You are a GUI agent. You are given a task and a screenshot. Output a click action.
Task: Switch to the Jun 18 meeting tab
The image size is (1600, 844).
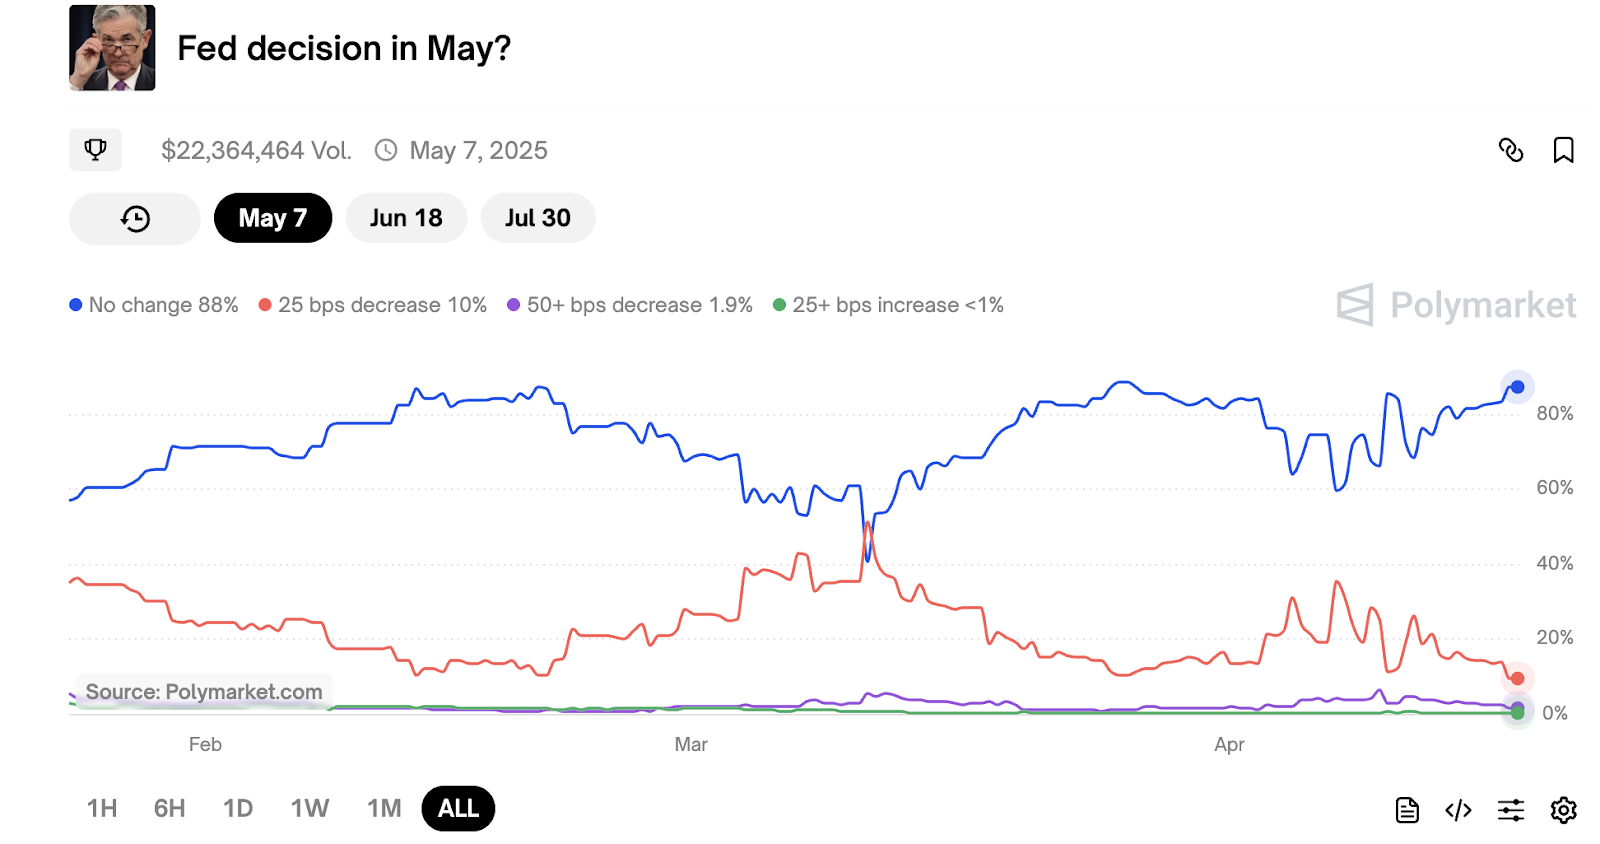(x=406, y=218)
